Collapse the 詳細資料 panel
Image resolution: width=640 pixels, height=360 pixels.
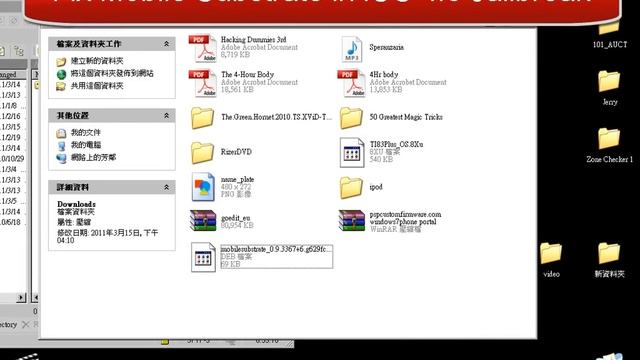(166, 187)
